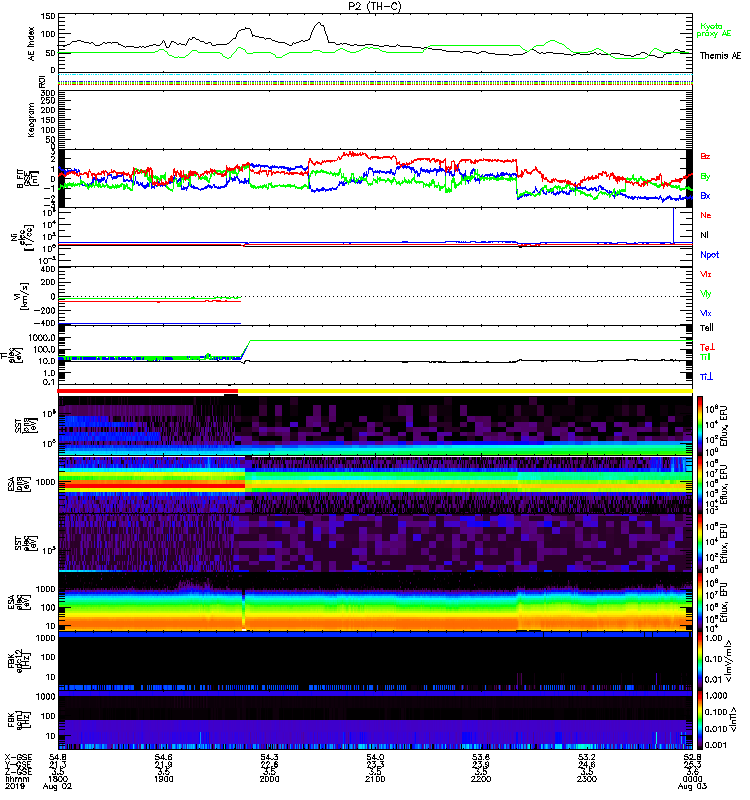Click the "<|mV/m|>" color bar unit label
Screen dimensions: 750x800
[x=730, y=661]
